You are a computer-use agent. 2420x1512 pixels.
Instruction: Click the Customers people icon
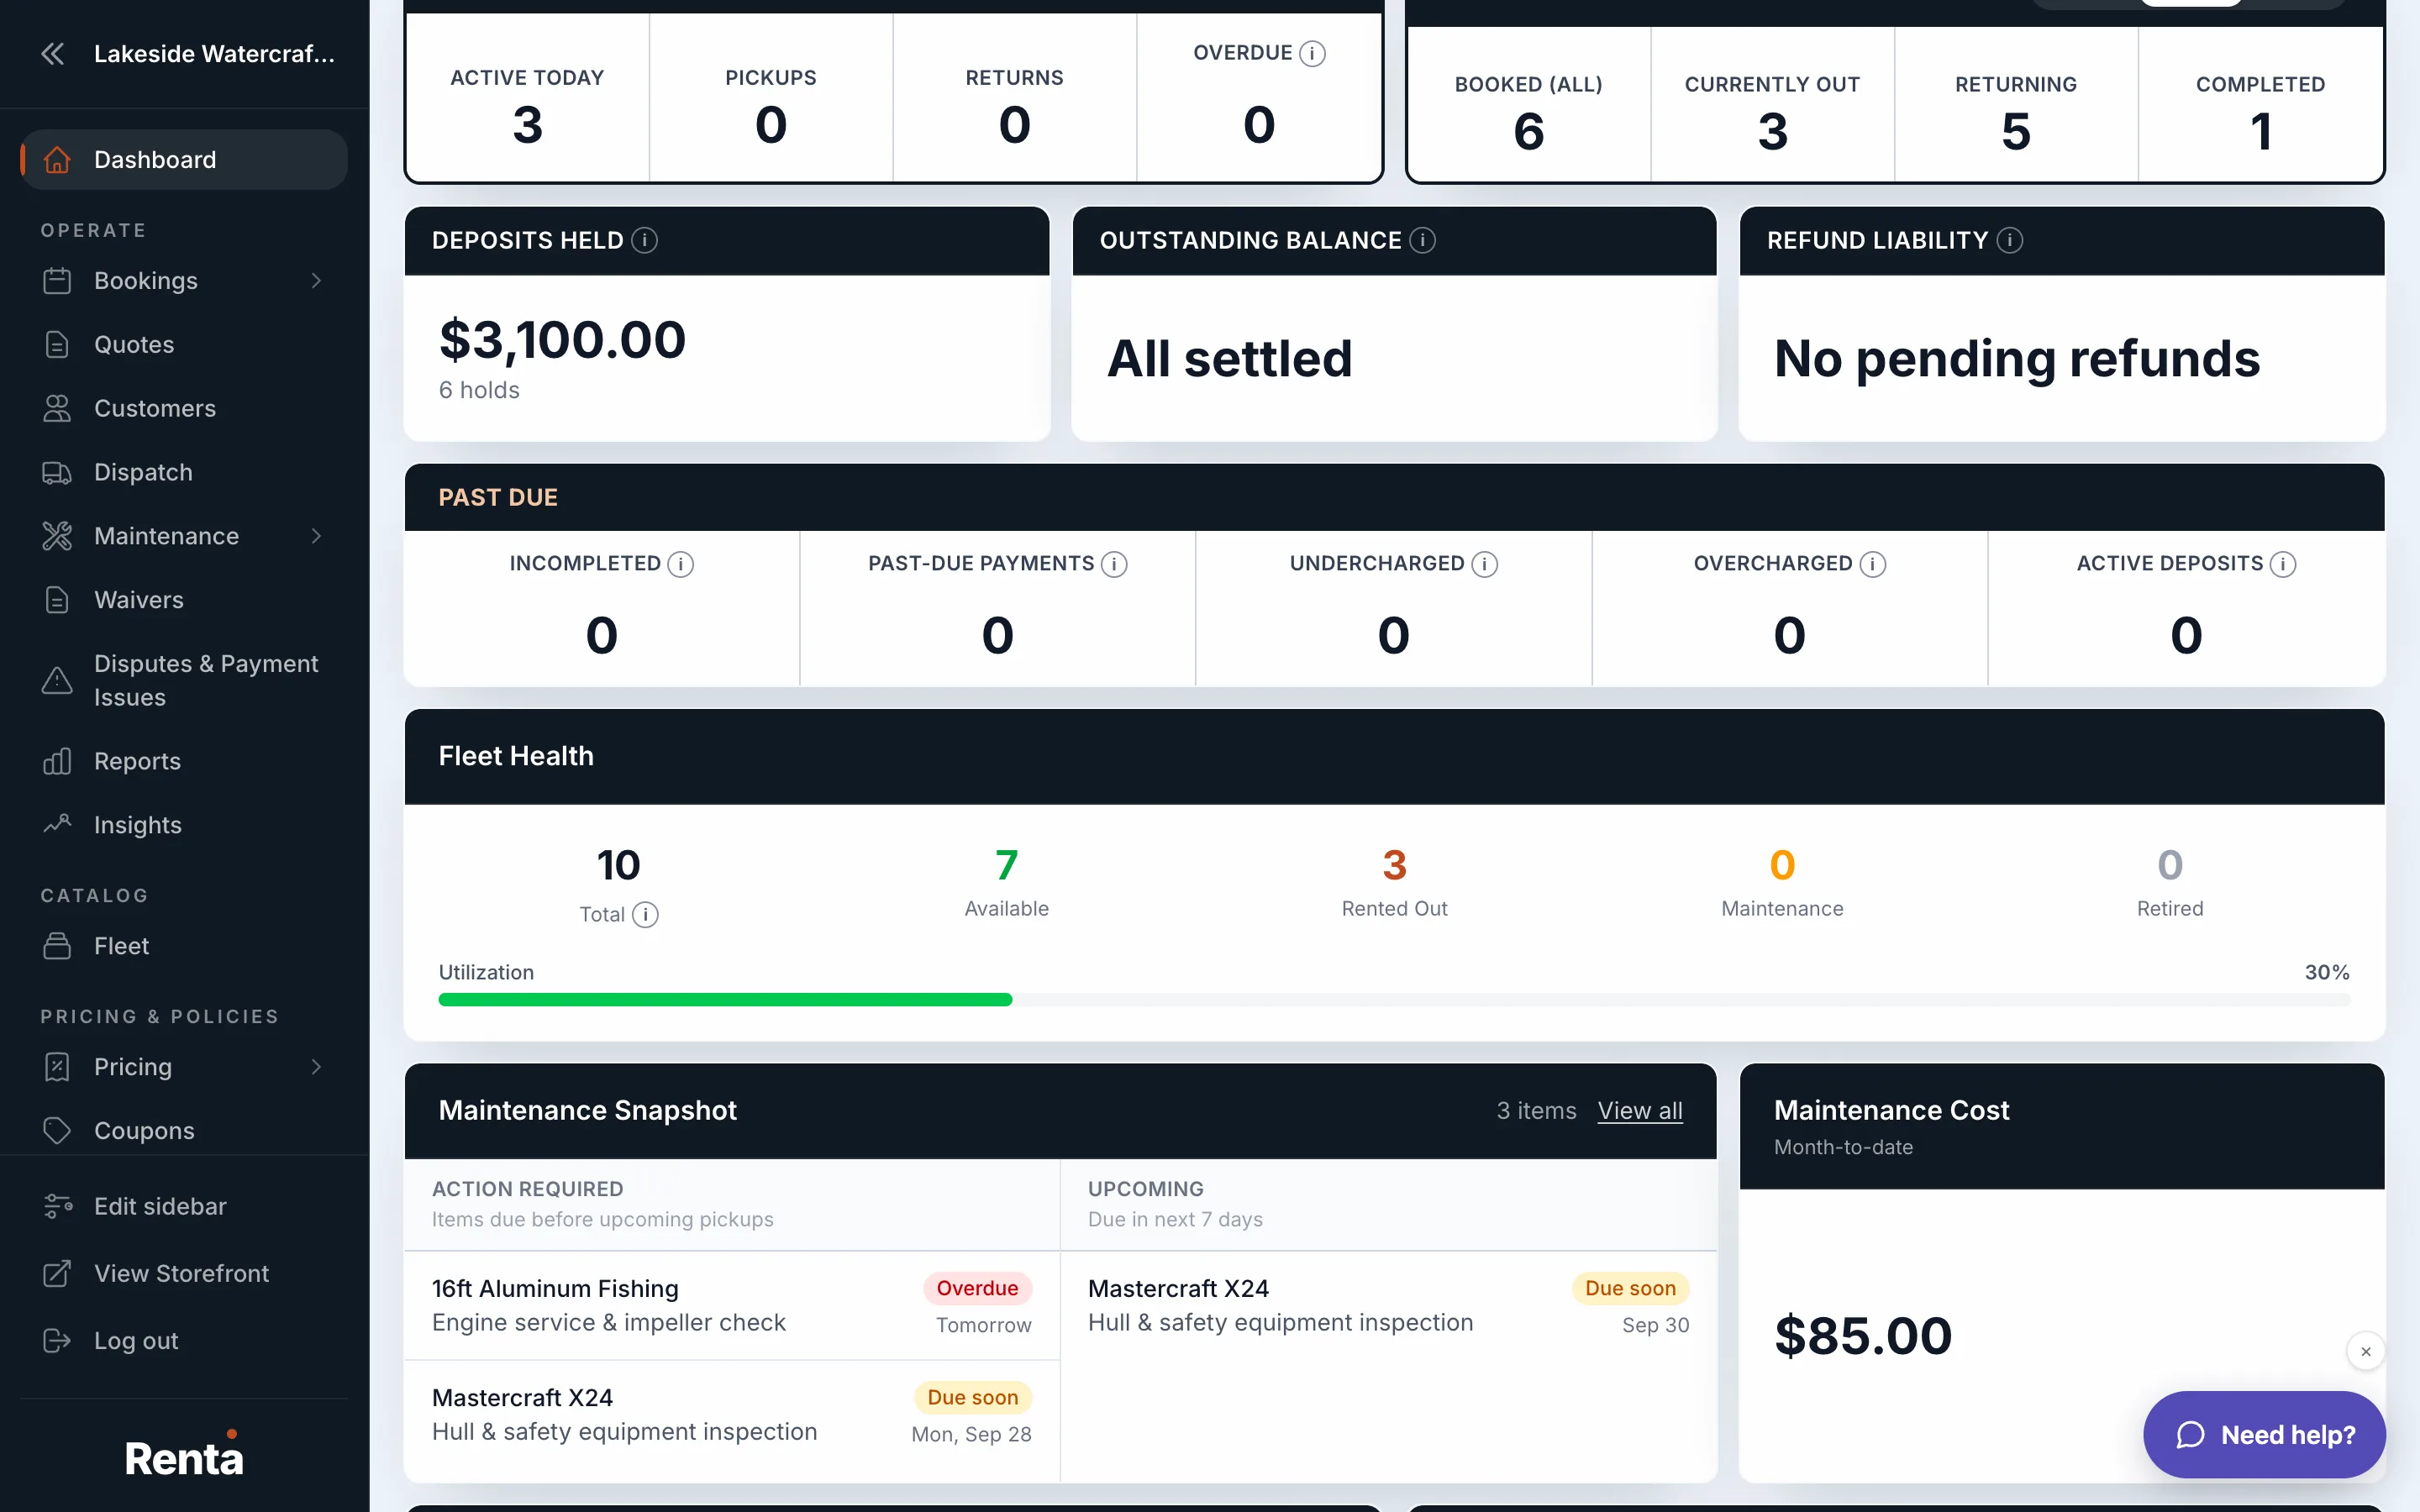point(57,408)
